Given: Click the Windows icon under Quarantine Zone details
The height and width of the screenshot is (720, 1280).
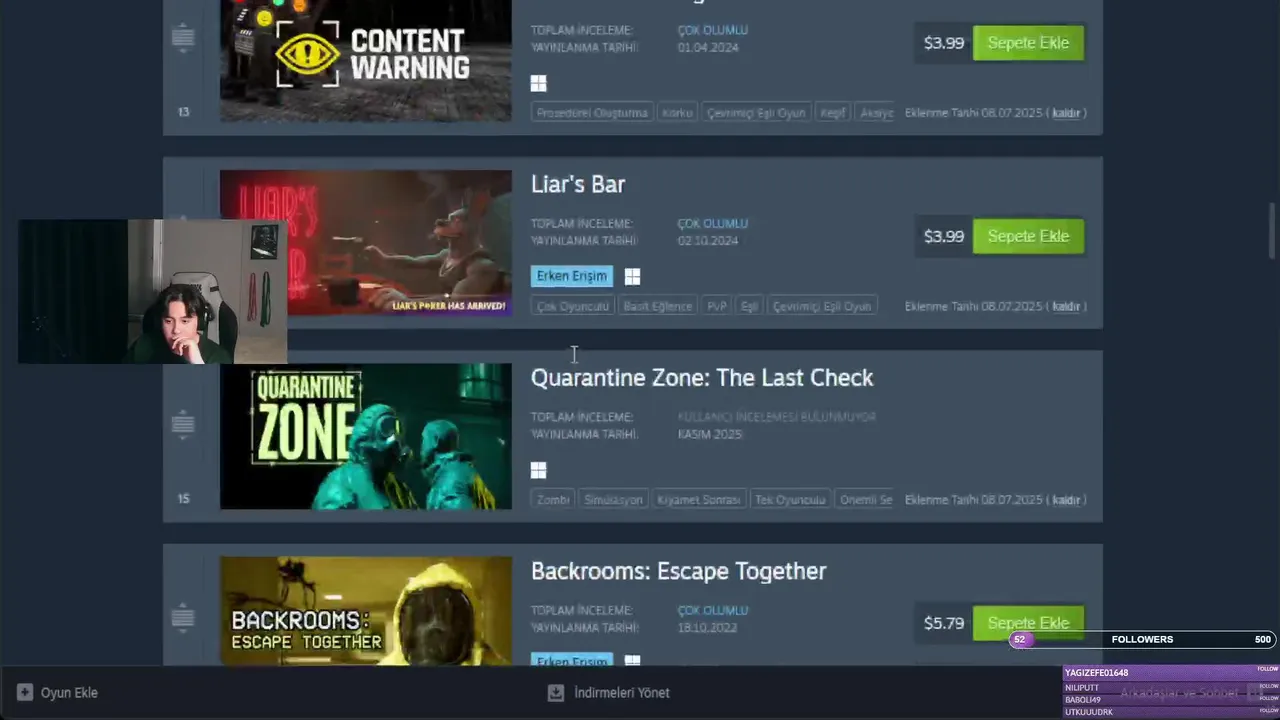Looking at the screenshot, I should click(x=538, y=470).
